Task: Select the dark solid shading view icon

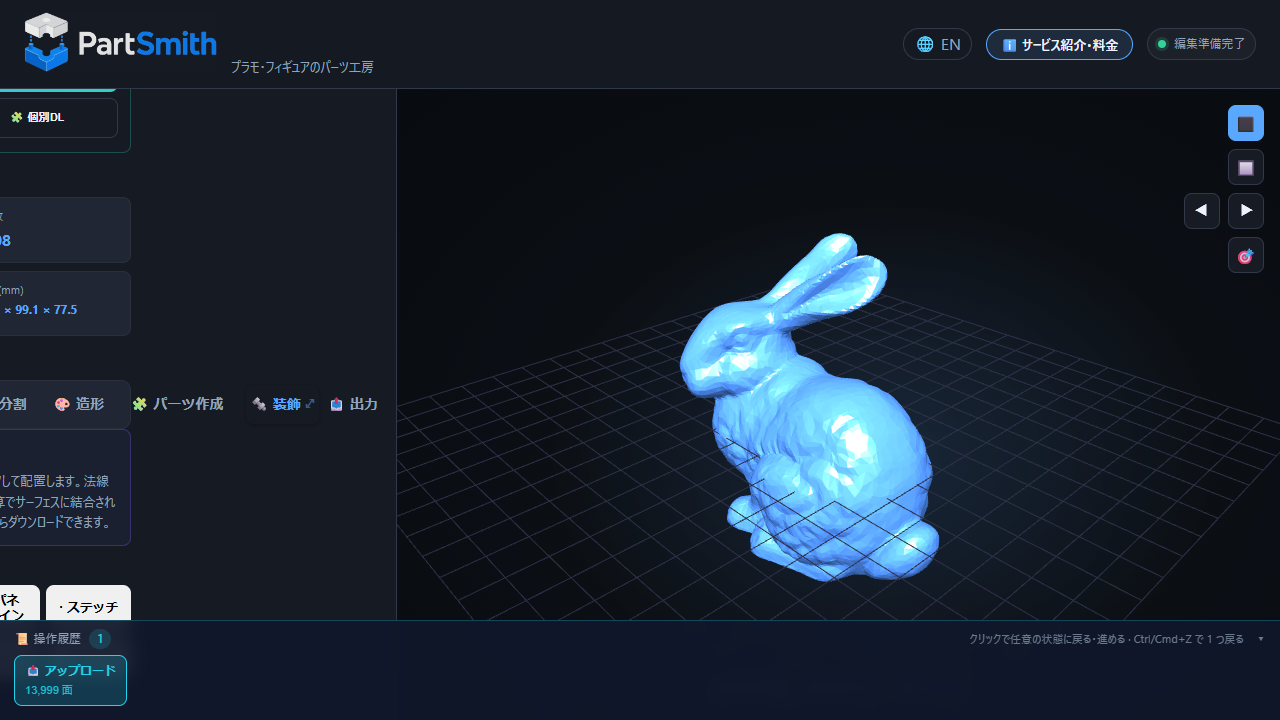Action: [1246, 123]
